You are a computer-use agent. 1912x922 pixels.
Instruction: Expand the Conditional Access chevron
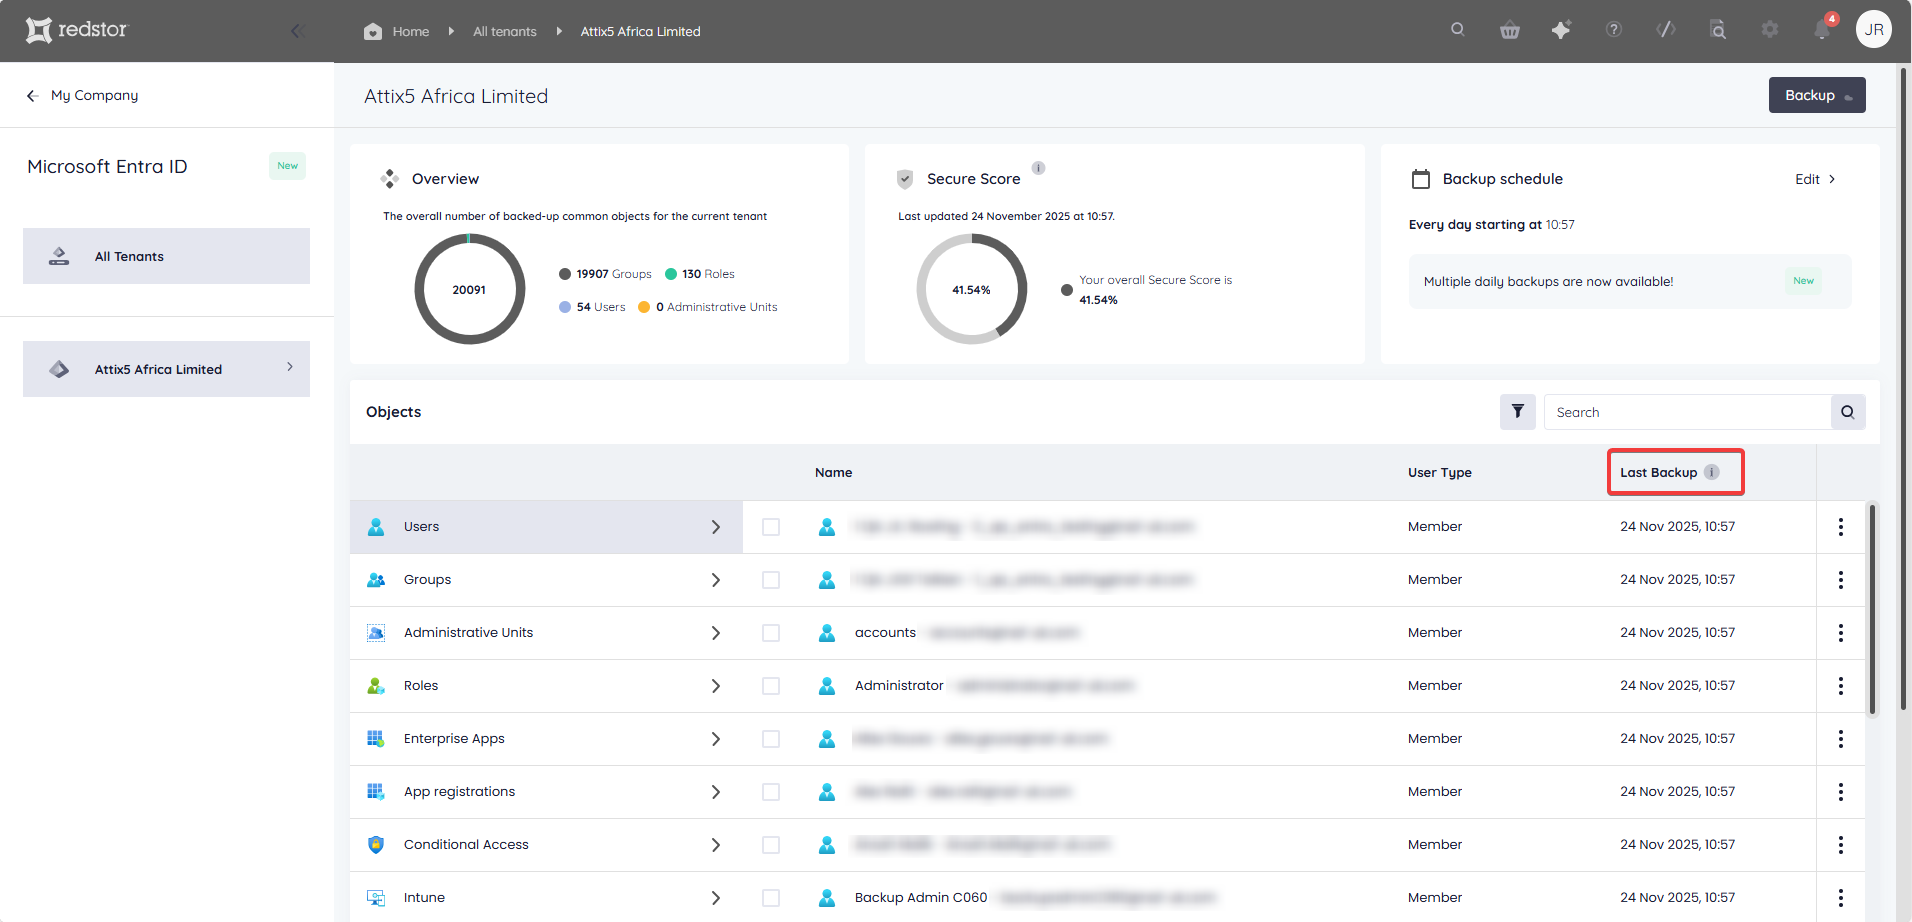point(716,845)
